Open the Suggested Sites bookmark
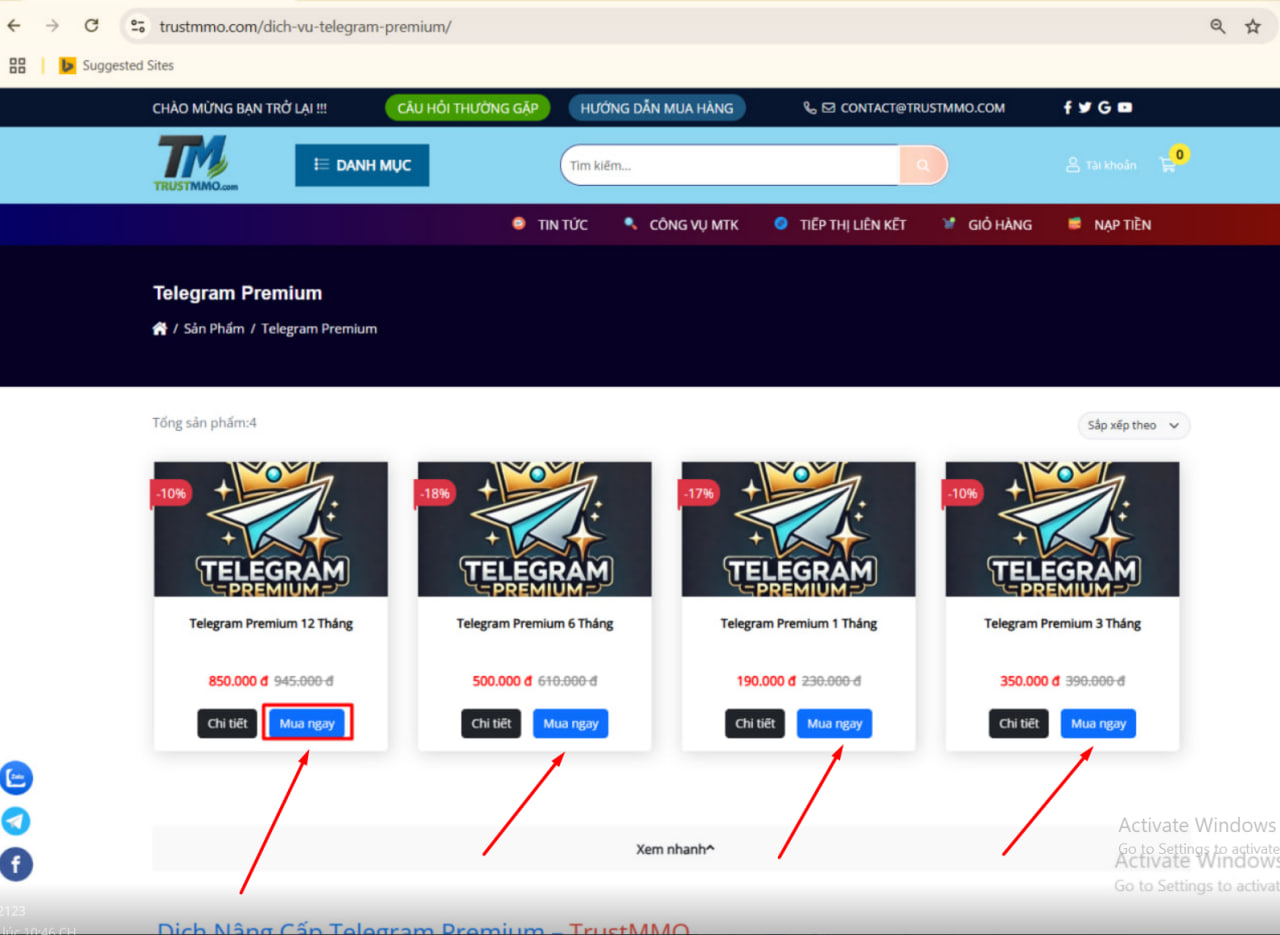The image size is (1280, 935). [x=116, y=66]
